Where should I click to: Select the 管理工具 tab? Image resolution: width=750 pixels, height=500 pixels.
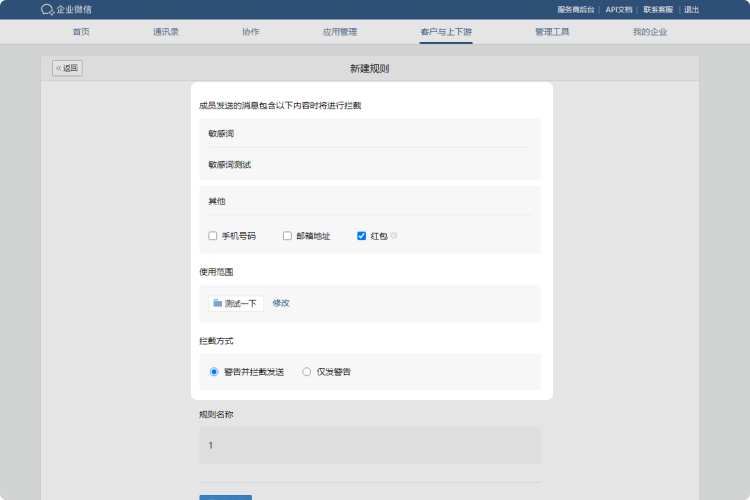coord(552,32)
